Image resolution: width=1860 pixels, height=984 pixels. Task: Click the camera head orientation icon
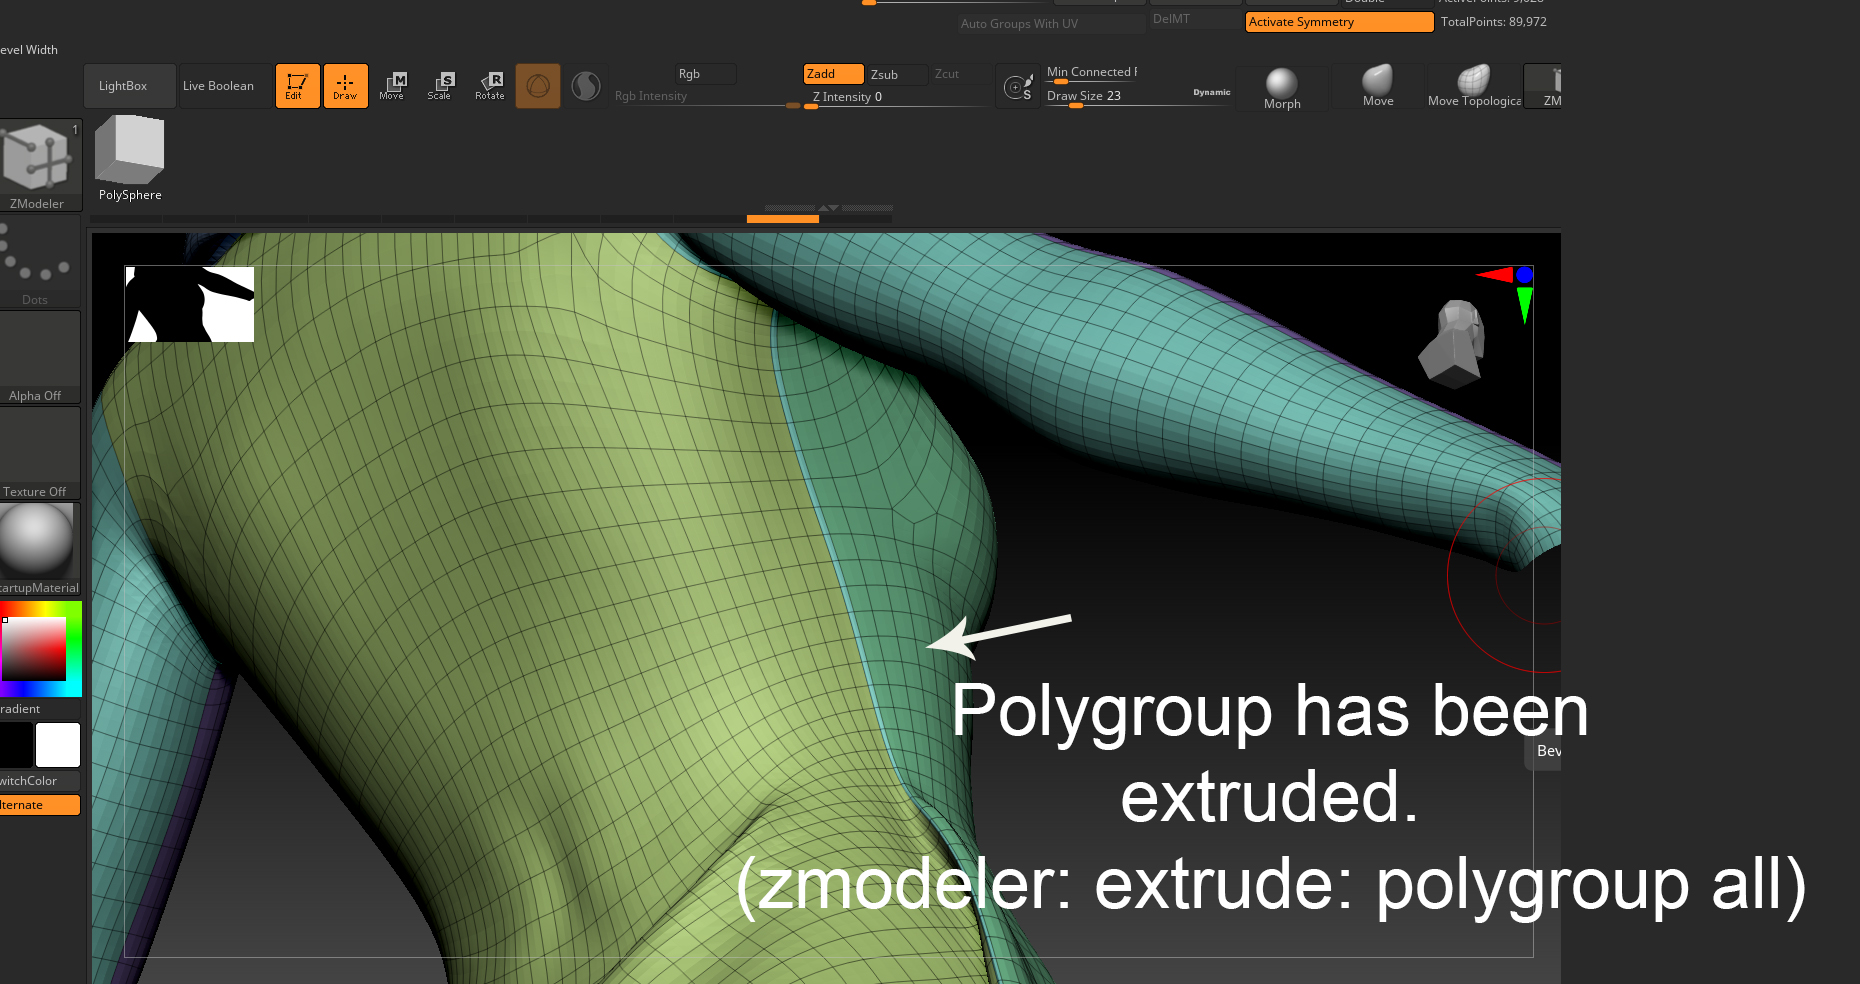[1454, 343]
